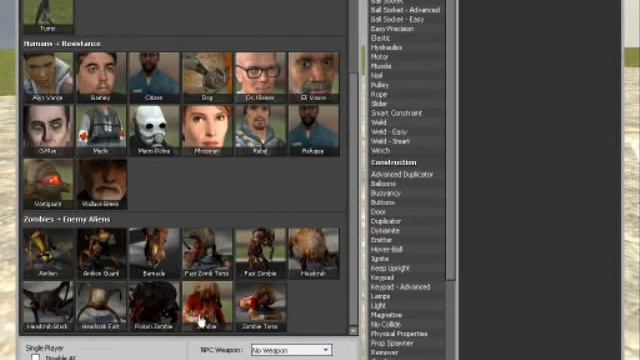Image resolution: width=640 pixels, height=360 pixels.
Task: Select the Weld - Easy tool
Action: (x=389, y=132)
